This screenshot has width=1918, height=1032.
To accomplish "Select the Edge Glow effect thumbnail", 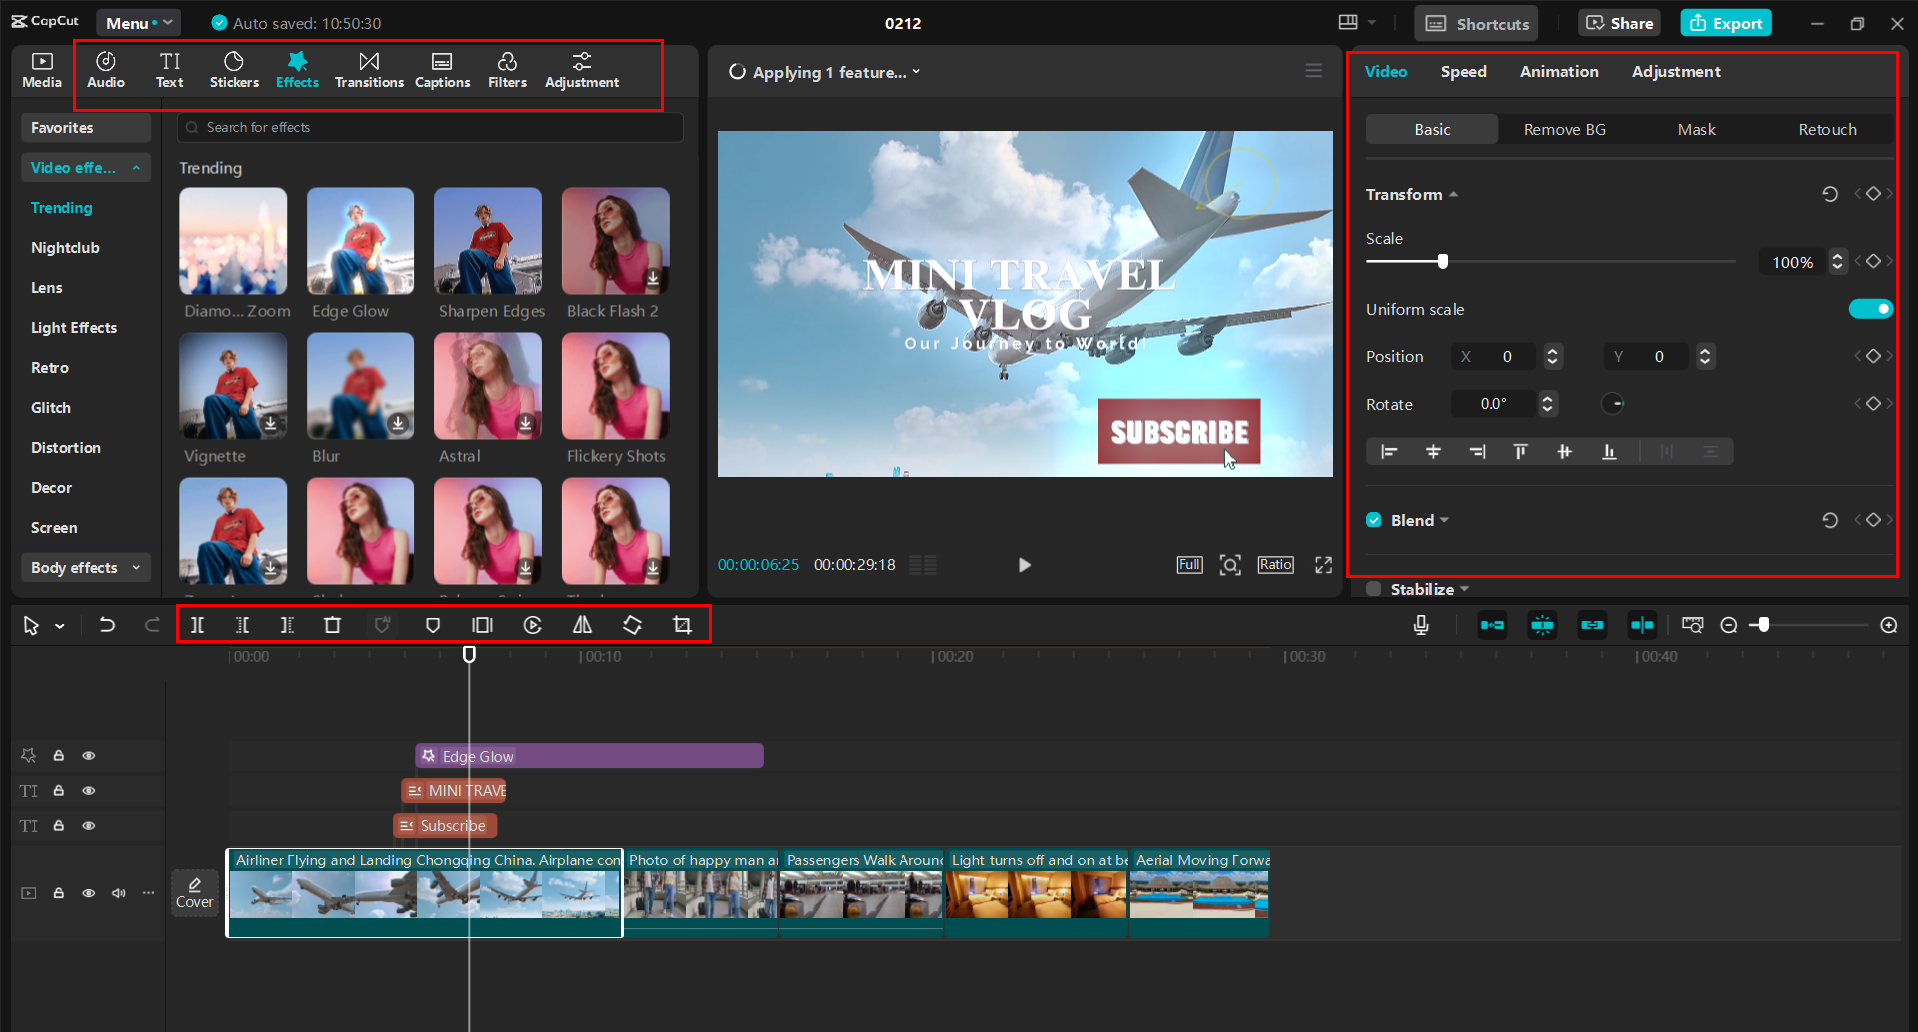I will 359,241.
